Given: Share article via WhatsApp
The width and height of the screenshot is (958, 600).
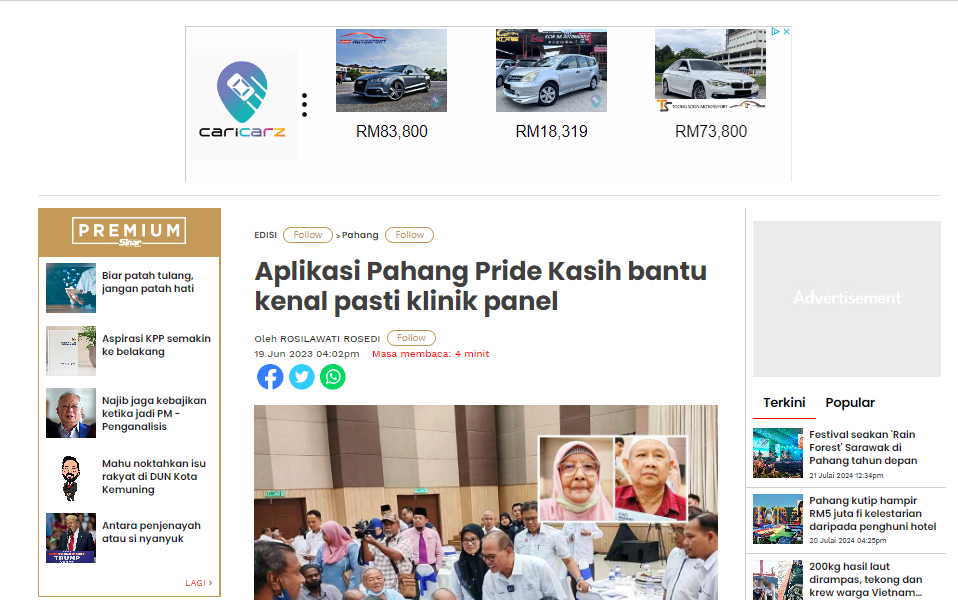Looking at the screenshot, I should [x=333, y=377].
